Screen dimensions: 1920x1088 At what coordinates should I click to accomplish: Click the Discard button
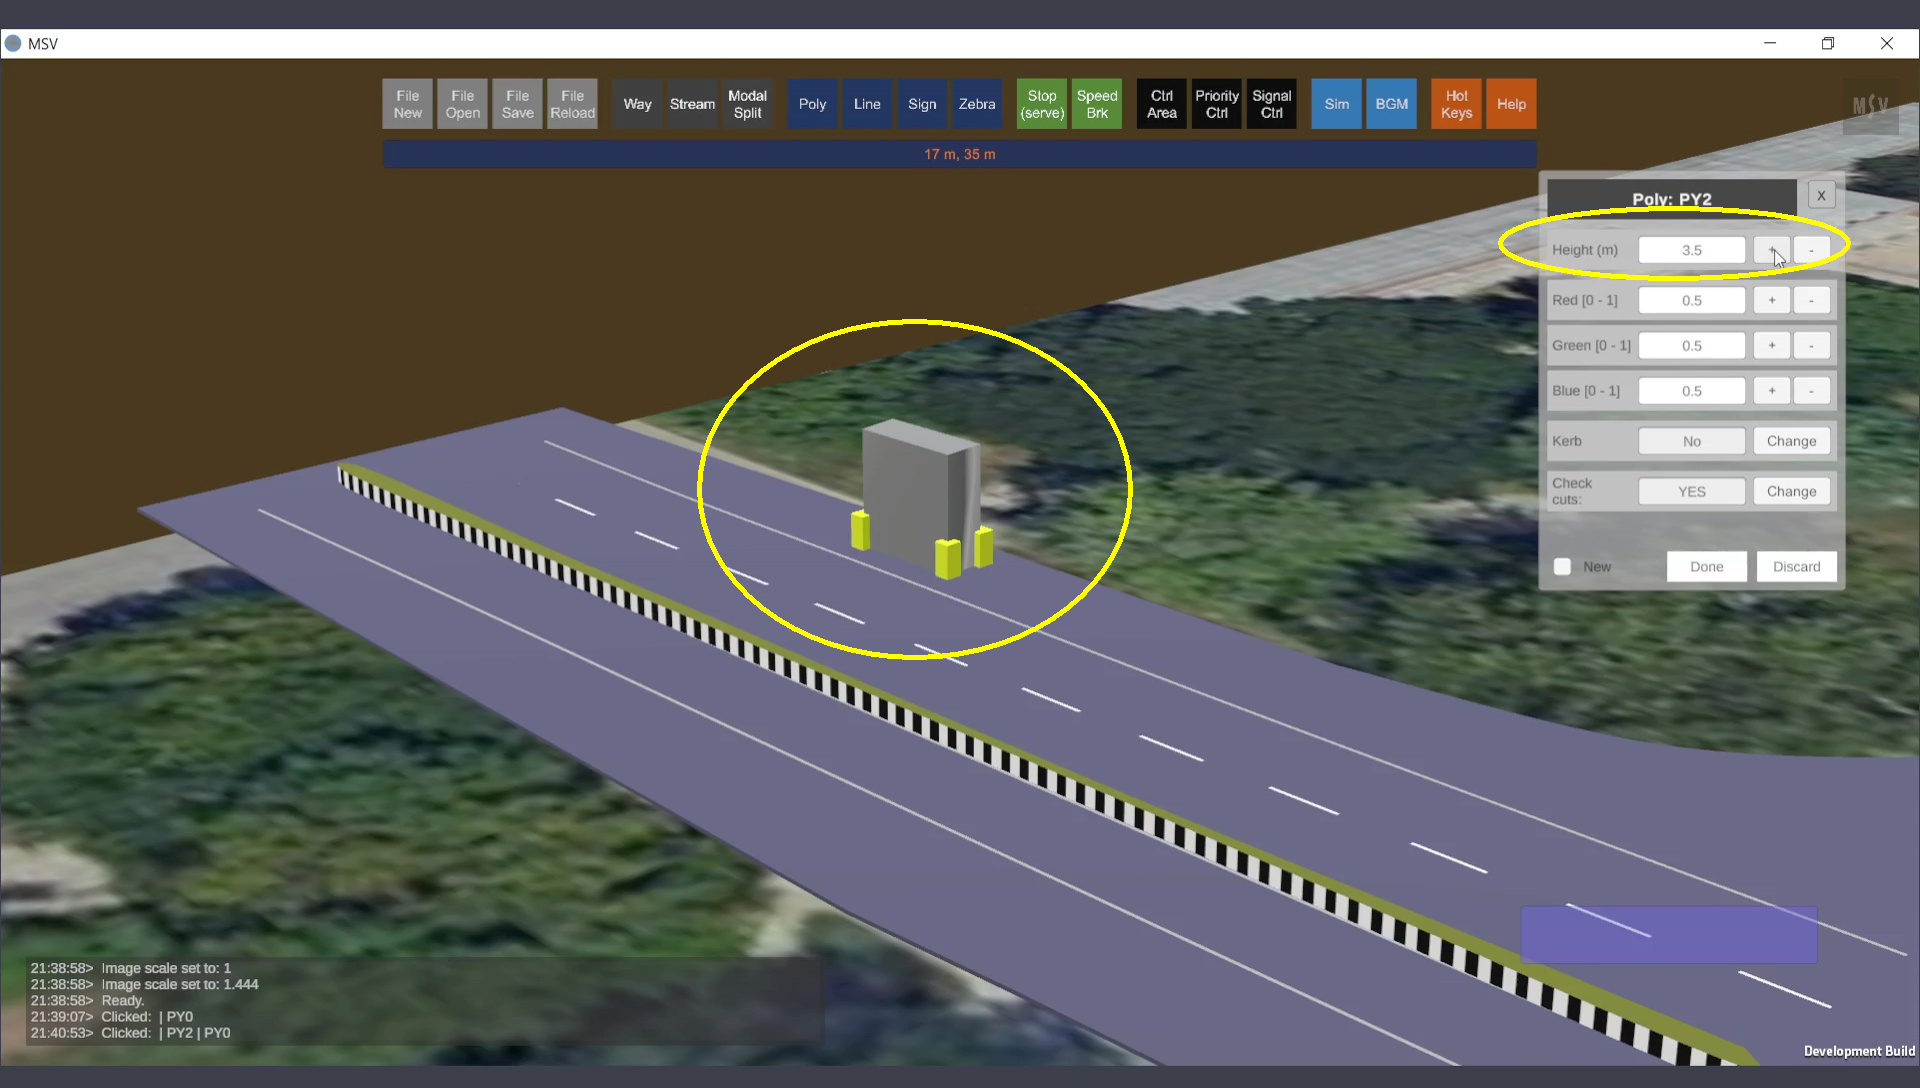click(1796, 567)
